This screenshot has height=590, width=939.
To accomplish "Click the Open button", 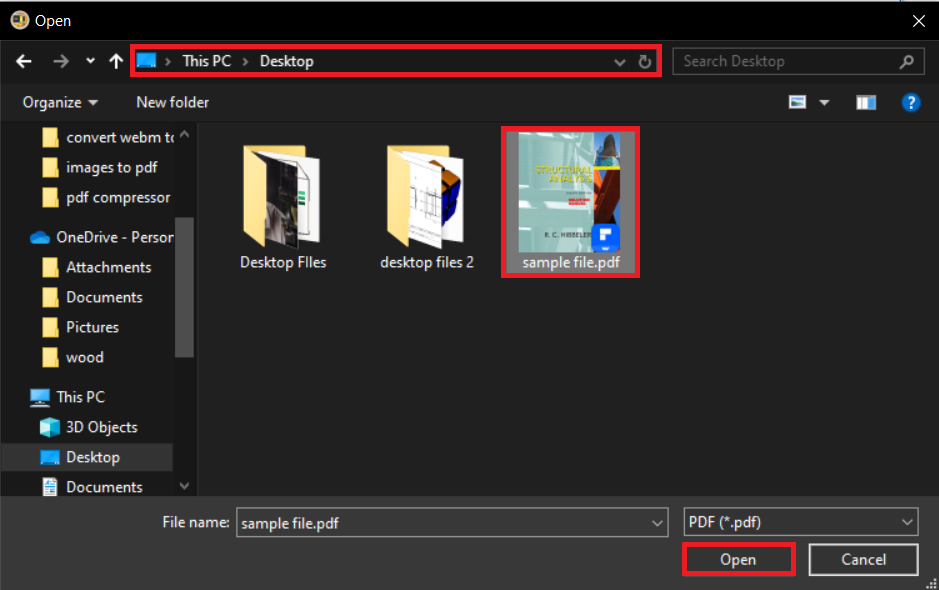I will (x=738, y=559).
